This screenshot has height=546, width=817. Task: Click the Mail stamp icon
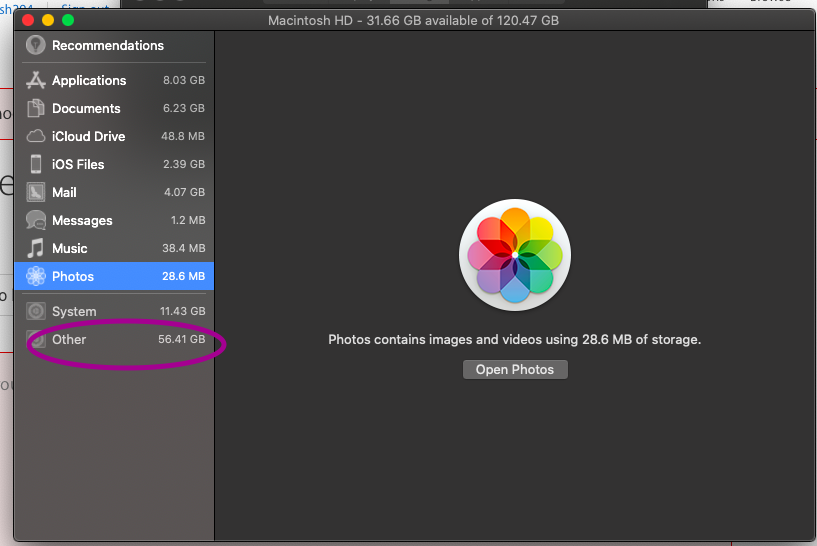point(36,192)
